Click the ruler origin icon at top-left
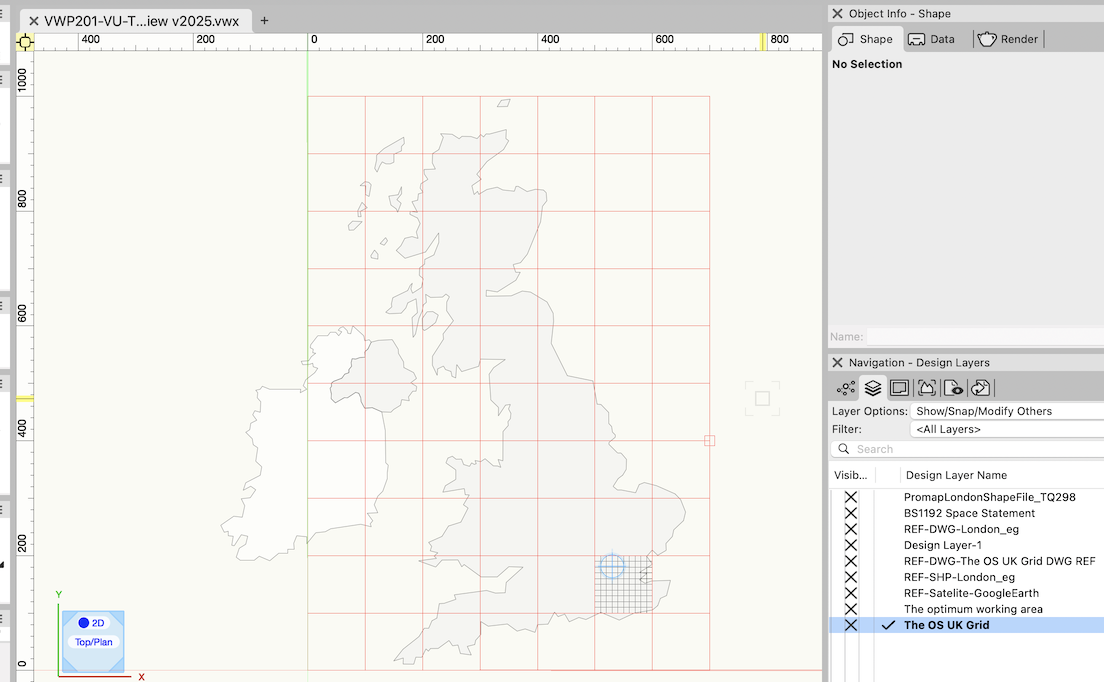Image resolution: width=1104 pixels, height=682 pixels. coord(24,41)
